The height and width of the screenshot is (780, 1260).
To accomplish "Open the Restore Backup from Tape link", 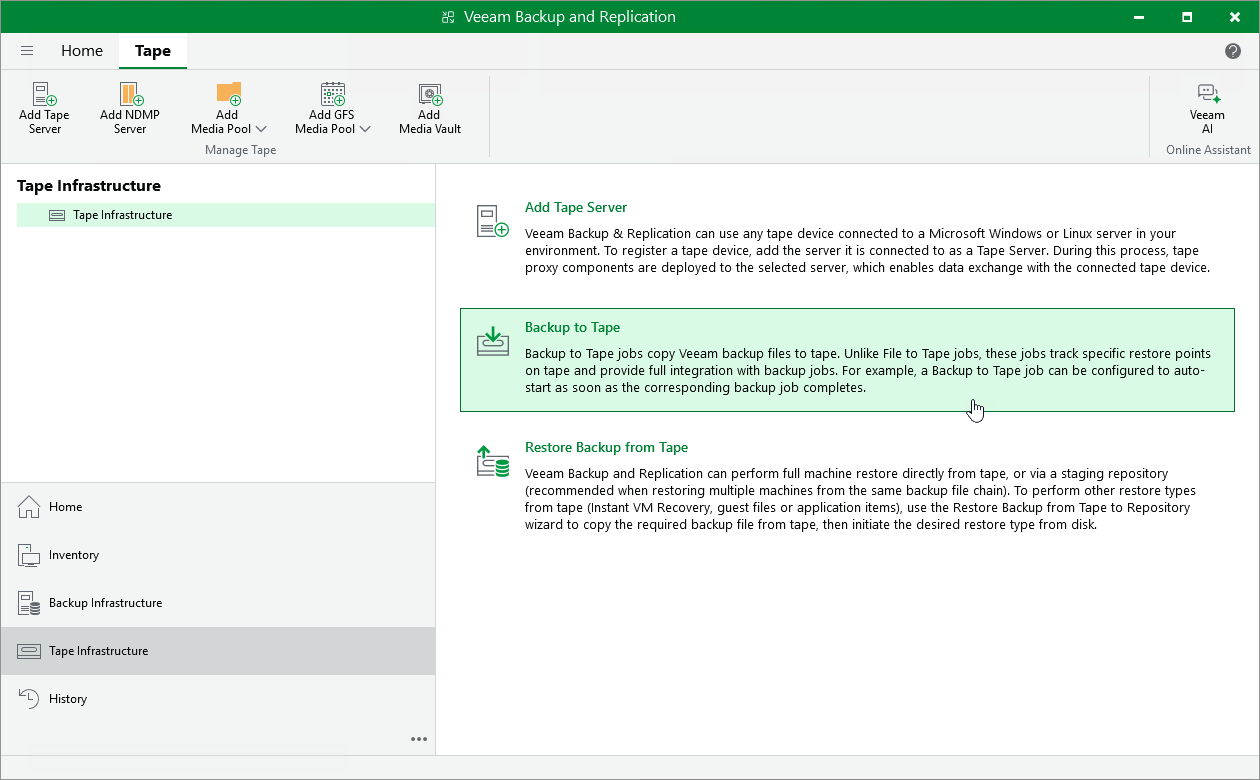I will [606, 448].
